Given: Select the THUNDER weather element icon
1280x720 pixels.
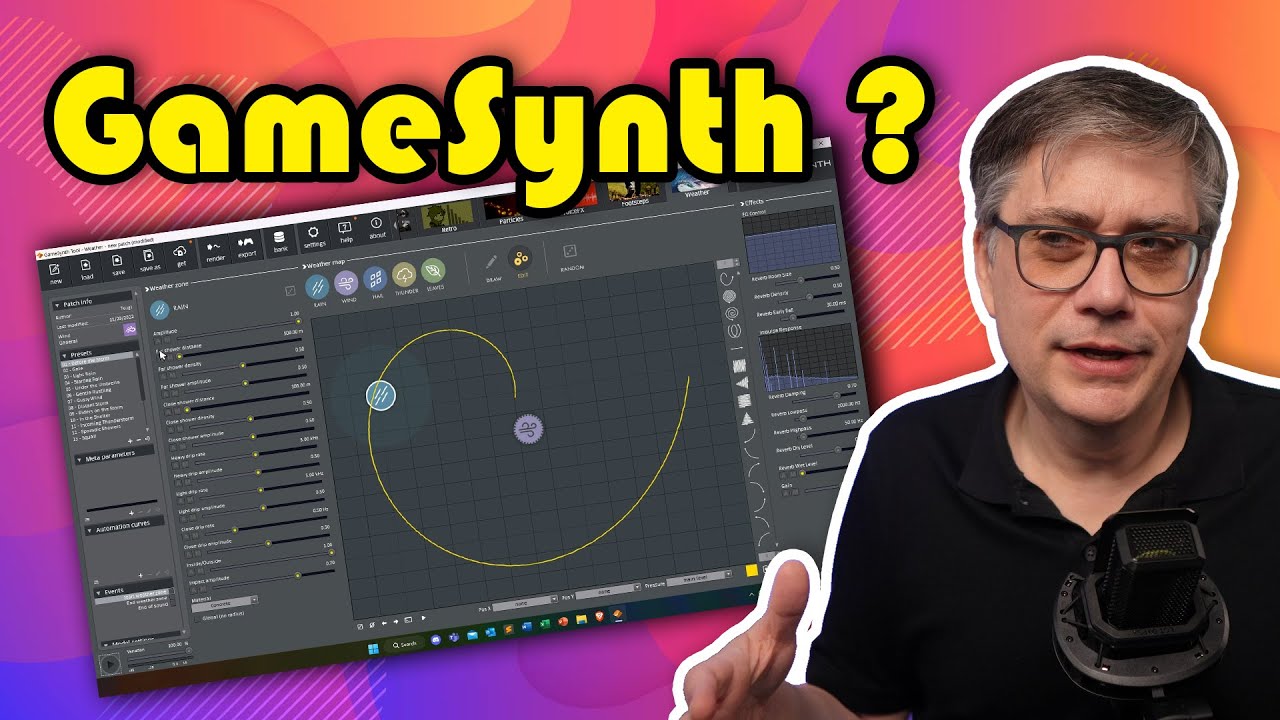Looking at the screenshot, I should 404,274.
